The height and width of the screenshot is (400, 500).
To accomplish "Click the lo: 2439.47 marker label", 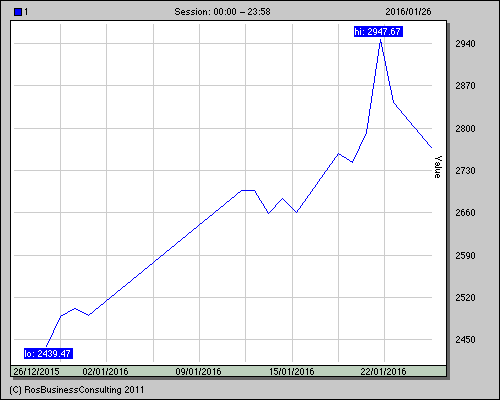I will (x=48, y=353).
